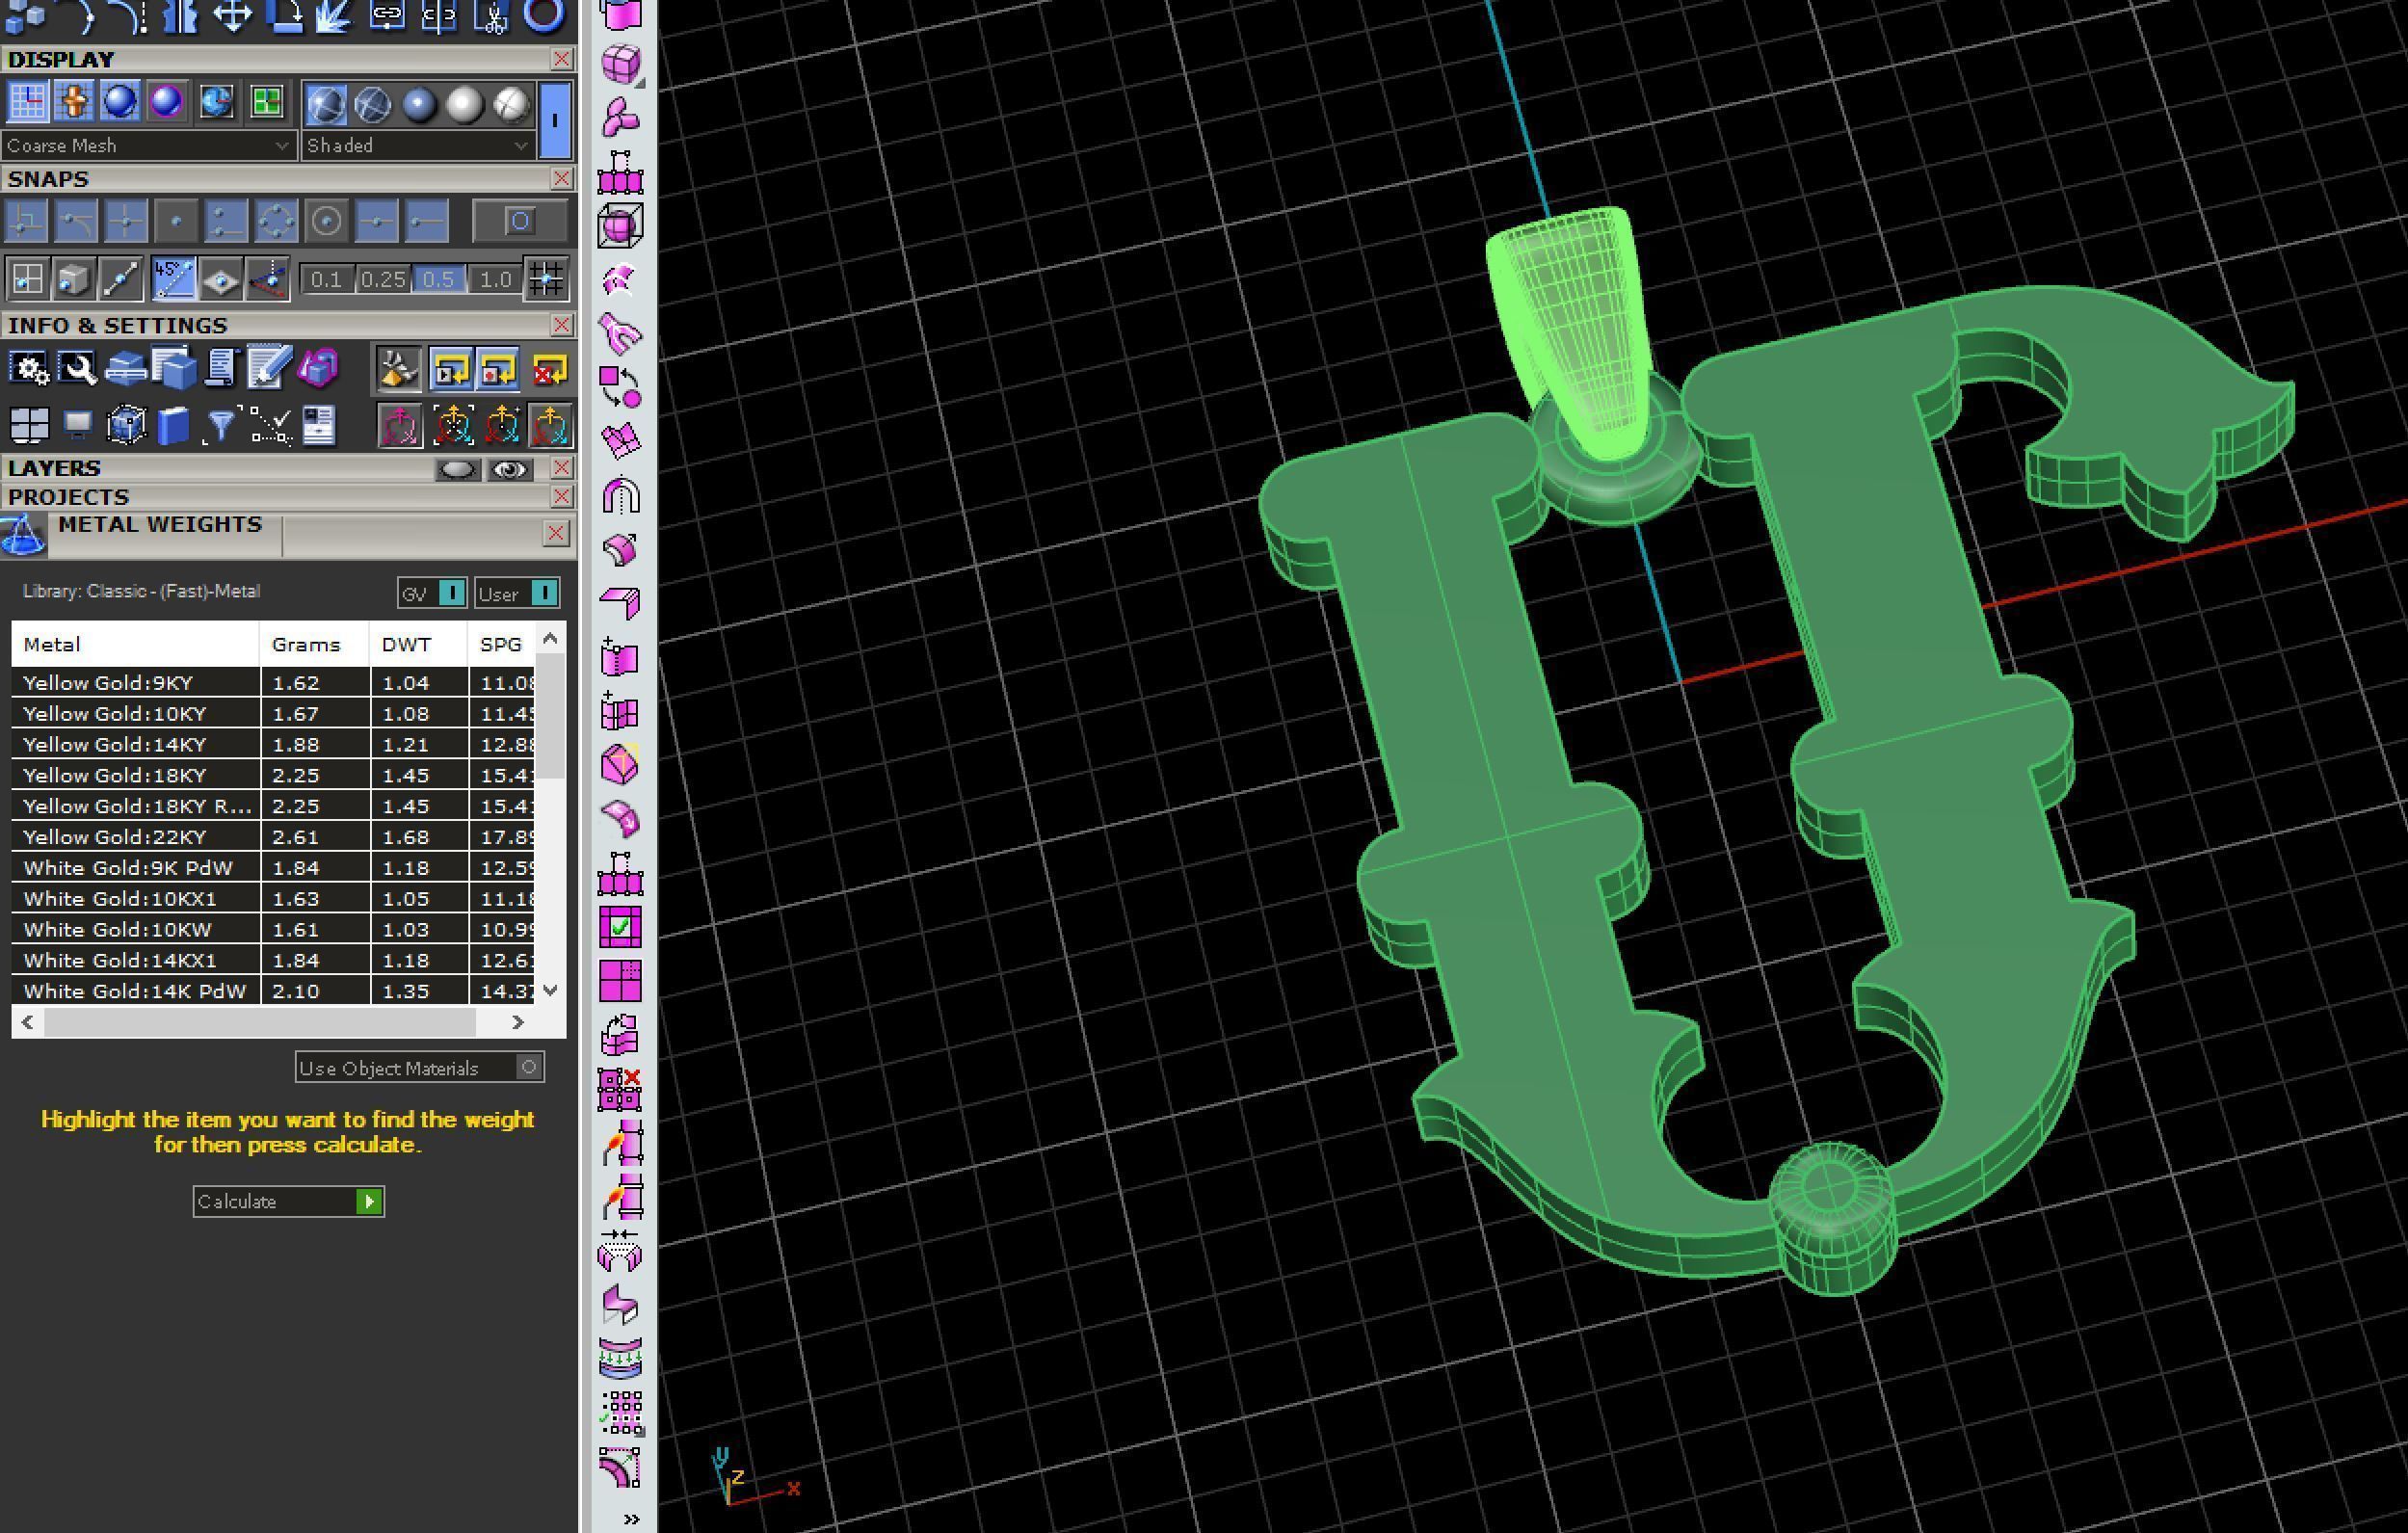Sort by the DWT column header
This screenshot has height=1533, width=2408.
tap(418, 645)
